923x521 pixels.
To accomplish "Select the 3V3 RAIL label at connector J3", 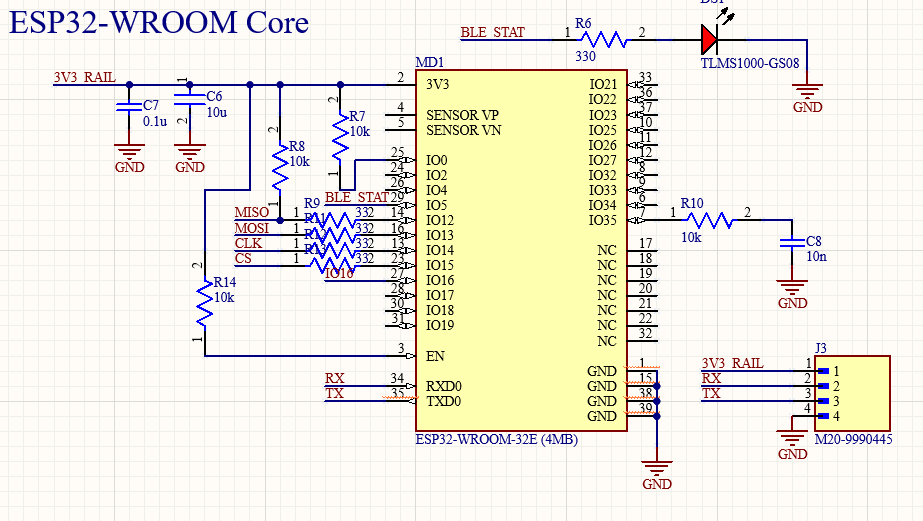I will tap(732, 363).
